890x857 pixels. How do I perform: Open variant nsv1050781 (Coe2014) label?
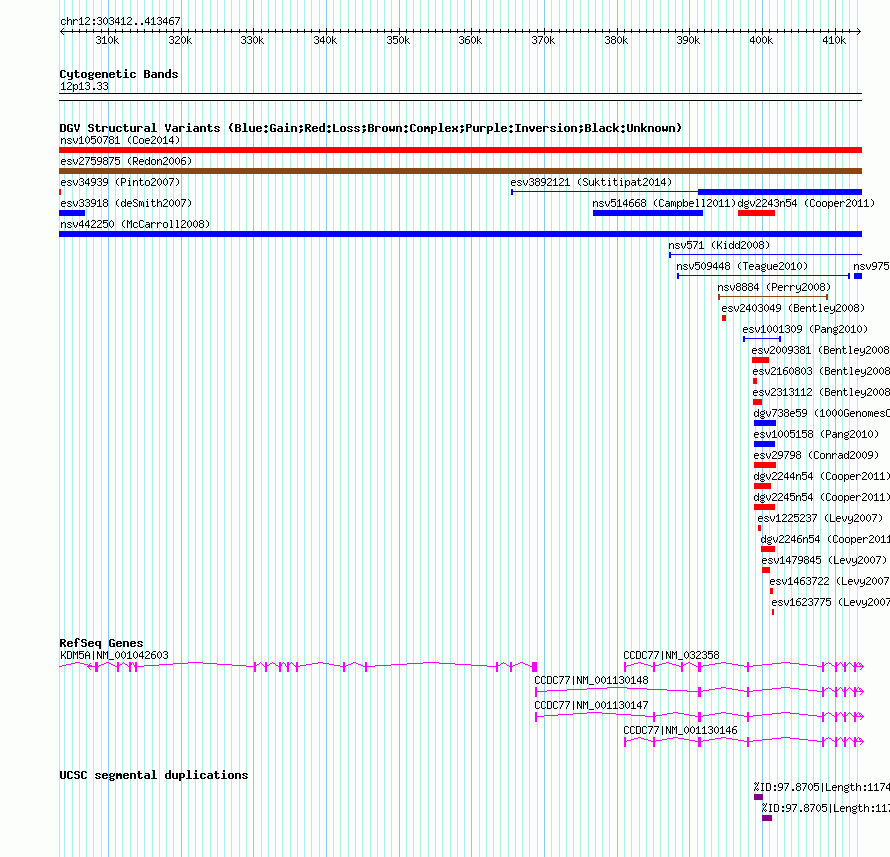pyautogui.click(x=120, y=140)
